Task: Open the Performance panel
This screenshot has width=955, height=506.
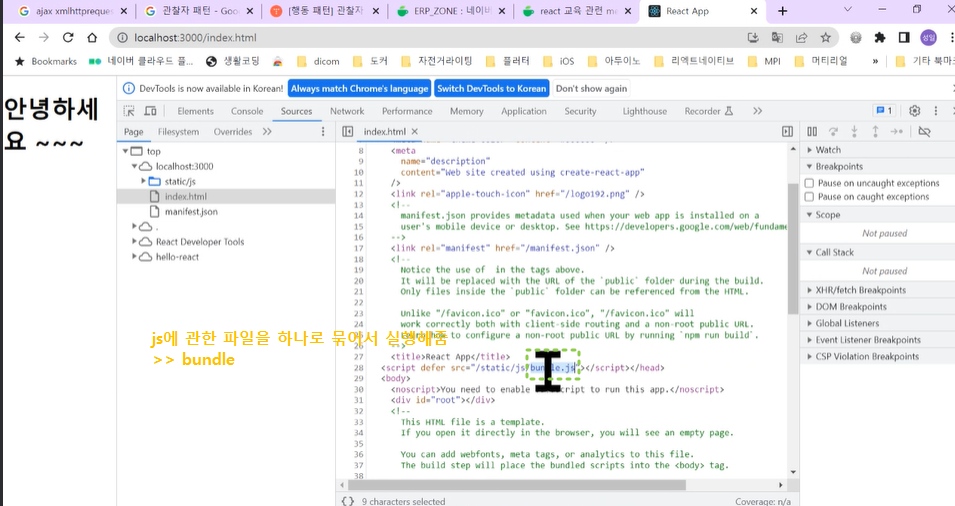Action: click(407, 111)
